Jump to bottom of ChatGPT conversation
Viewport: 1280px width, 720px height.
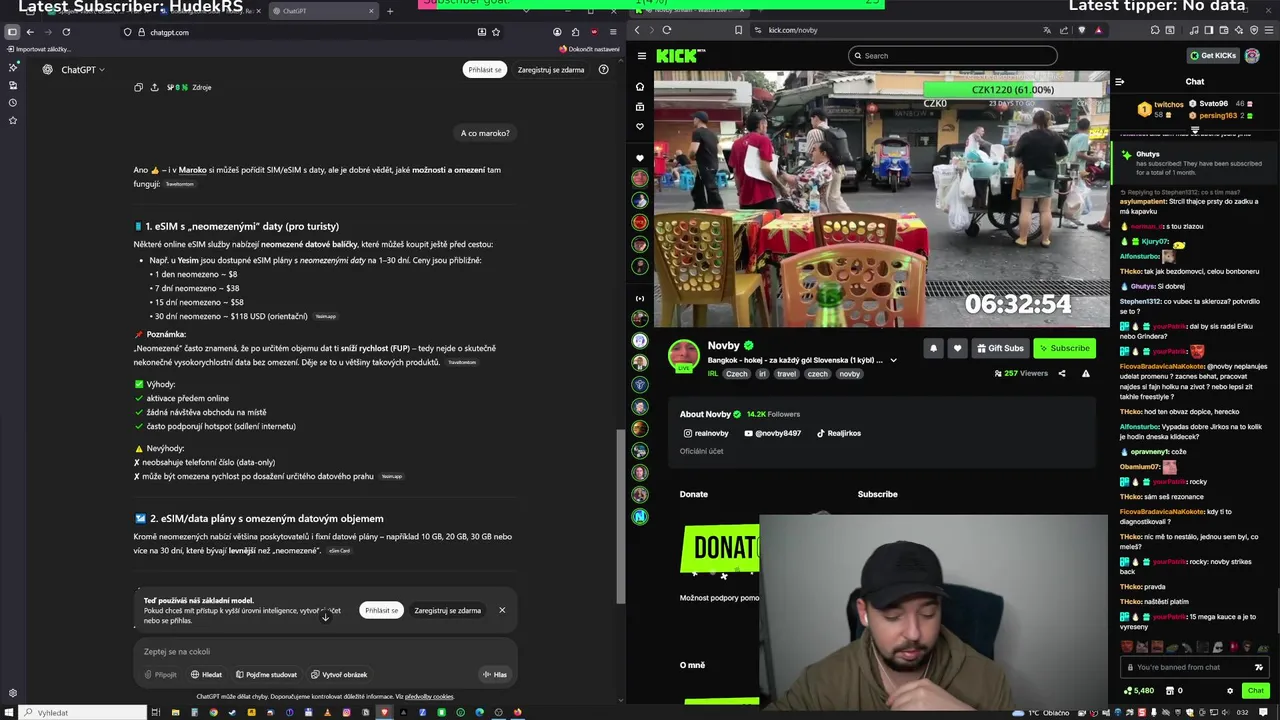(325, 616)
